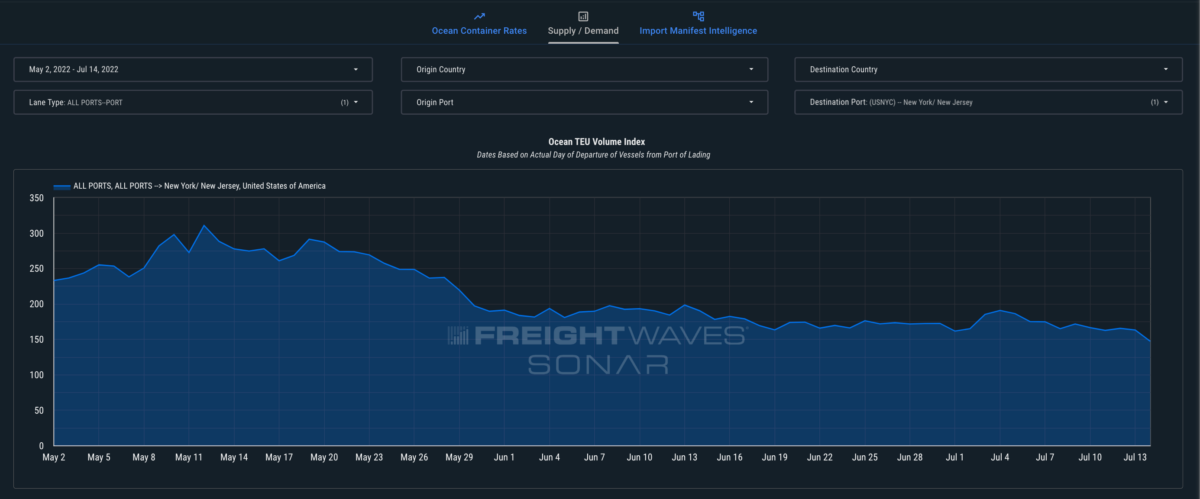Click the FreightWaves SONAR watermark logo
This screenshot has height=499, width=1200.
(x=596, y=349)
